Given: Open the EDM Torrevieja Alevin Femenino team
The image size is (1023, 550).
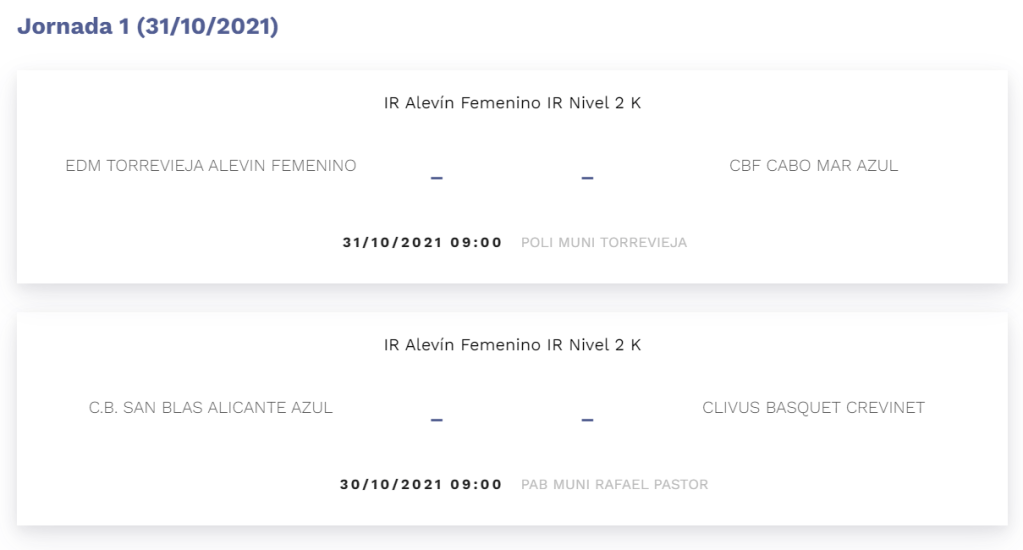Looking at the screenshot, I should point(211,166).
